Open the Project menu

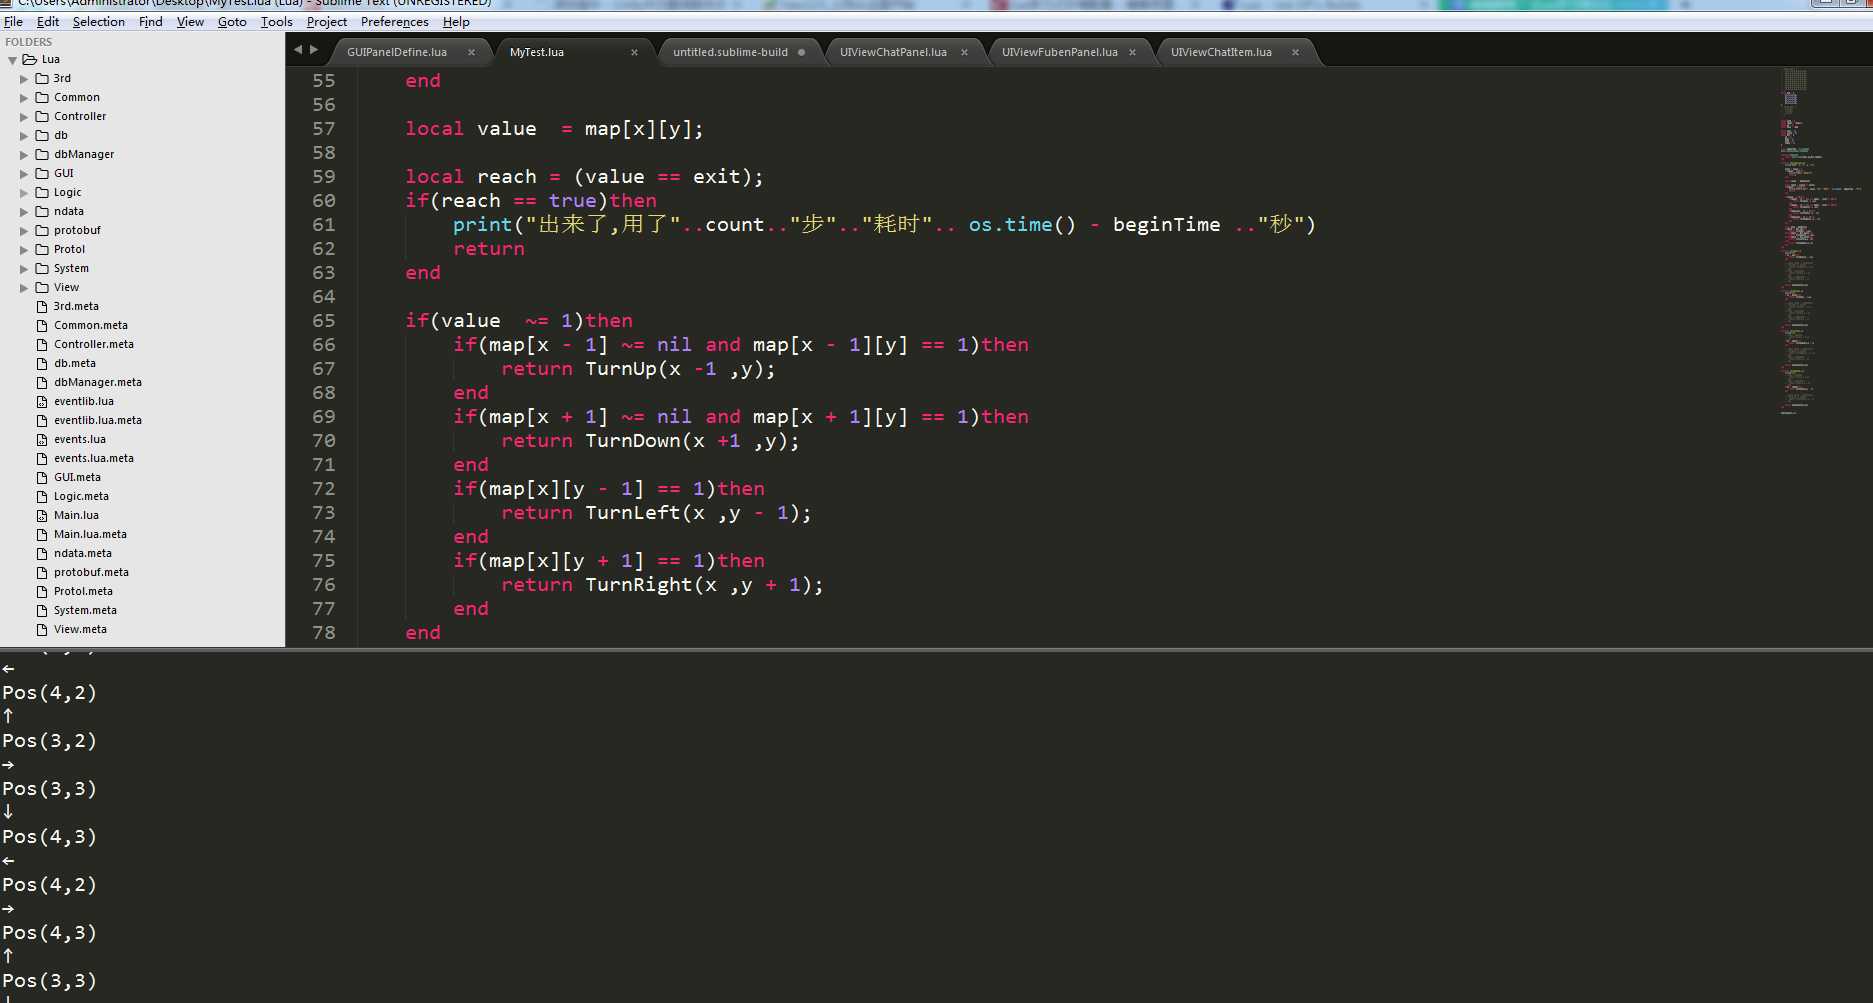[x=327, y=22]
